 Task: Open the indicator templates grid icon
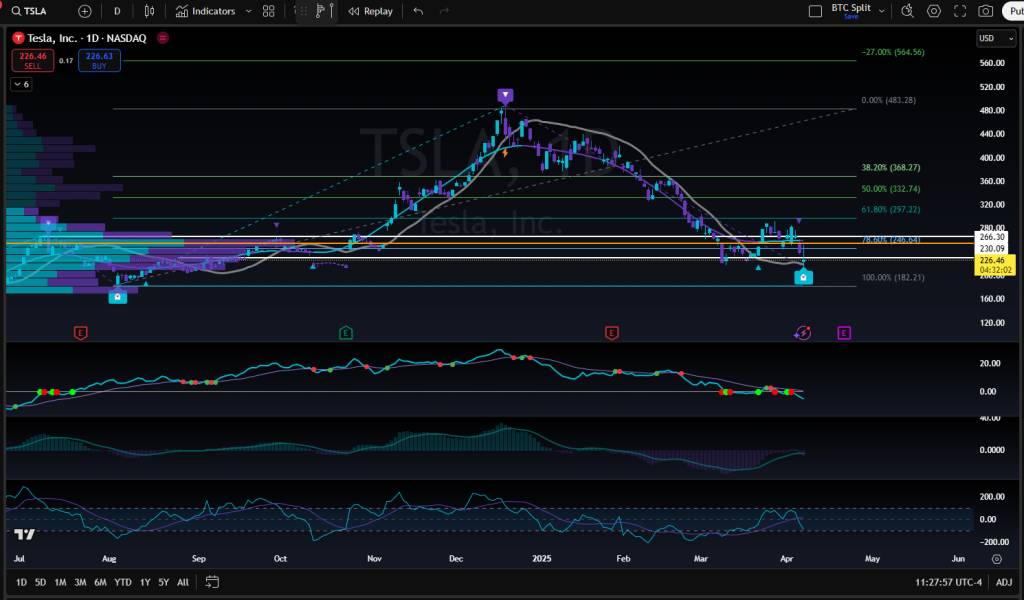(x=268, y=11)
